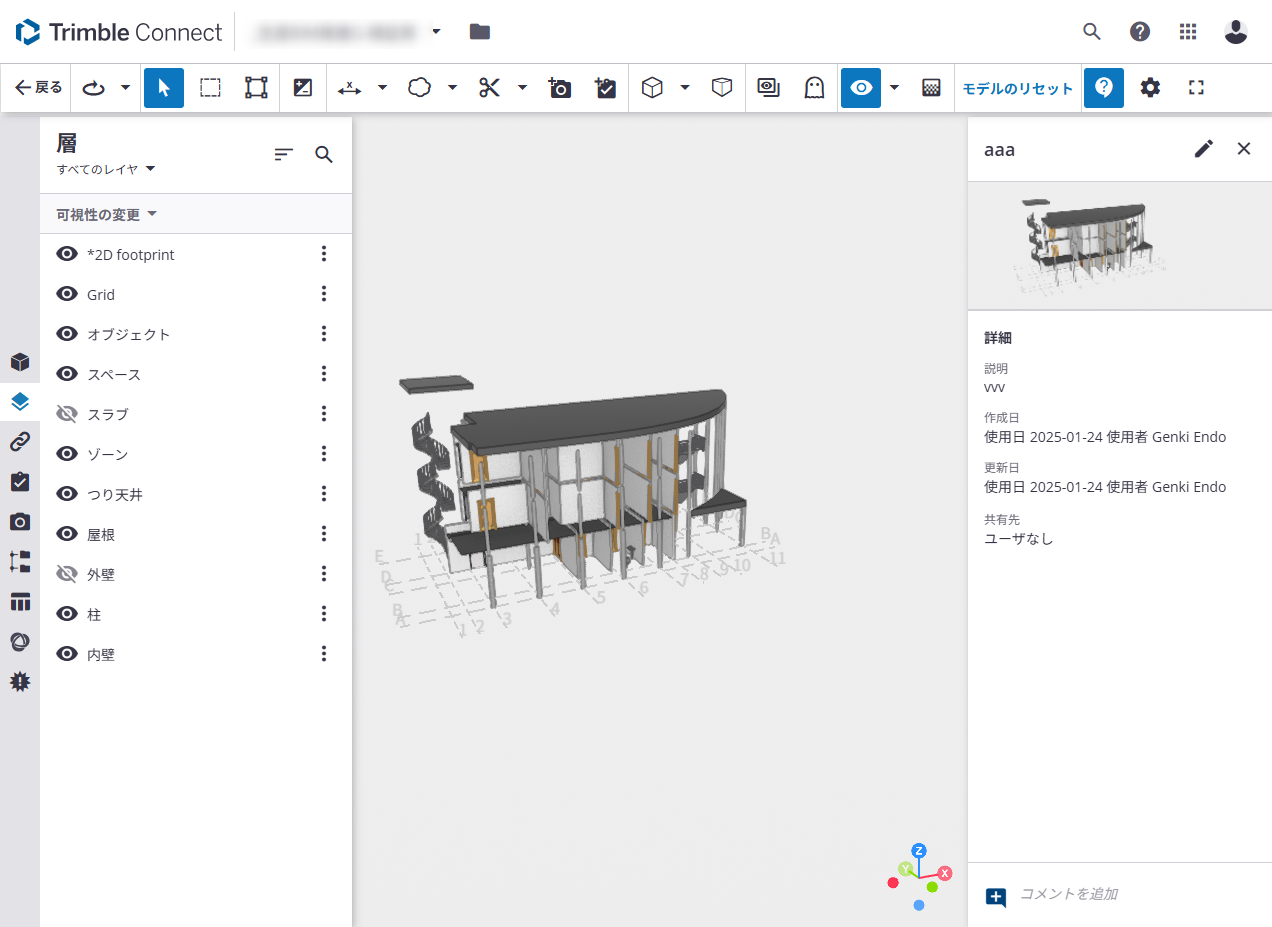1272x927 pixels.
Task: Click the モデルのリセット button
Action: (1017, 88)
